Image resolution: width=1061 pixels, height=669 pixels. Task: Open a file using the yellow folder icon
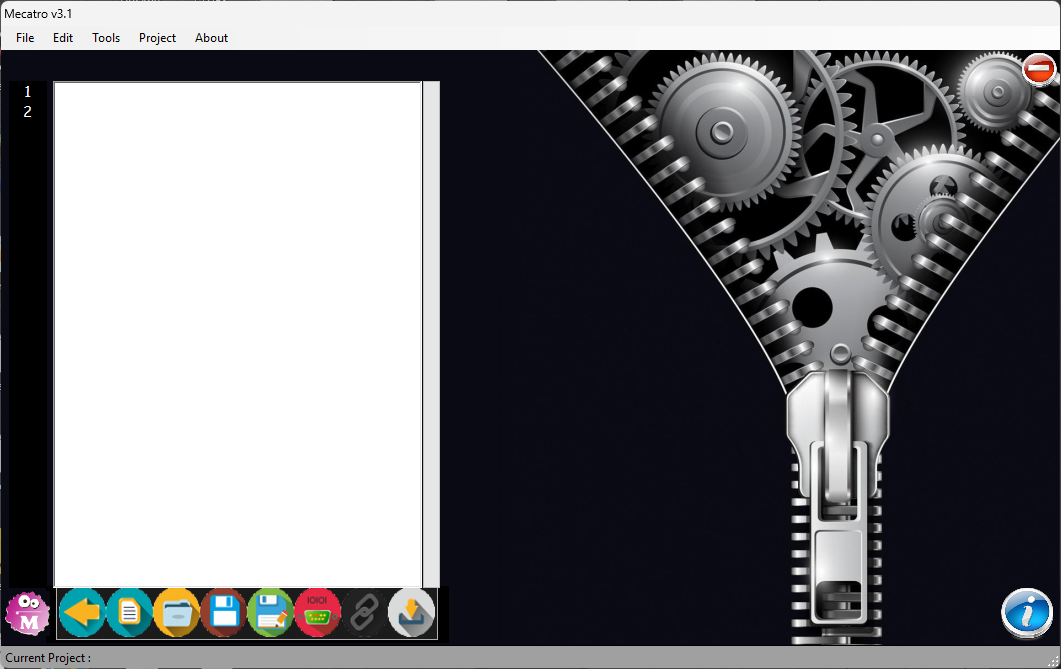click(x=177, y=612)
